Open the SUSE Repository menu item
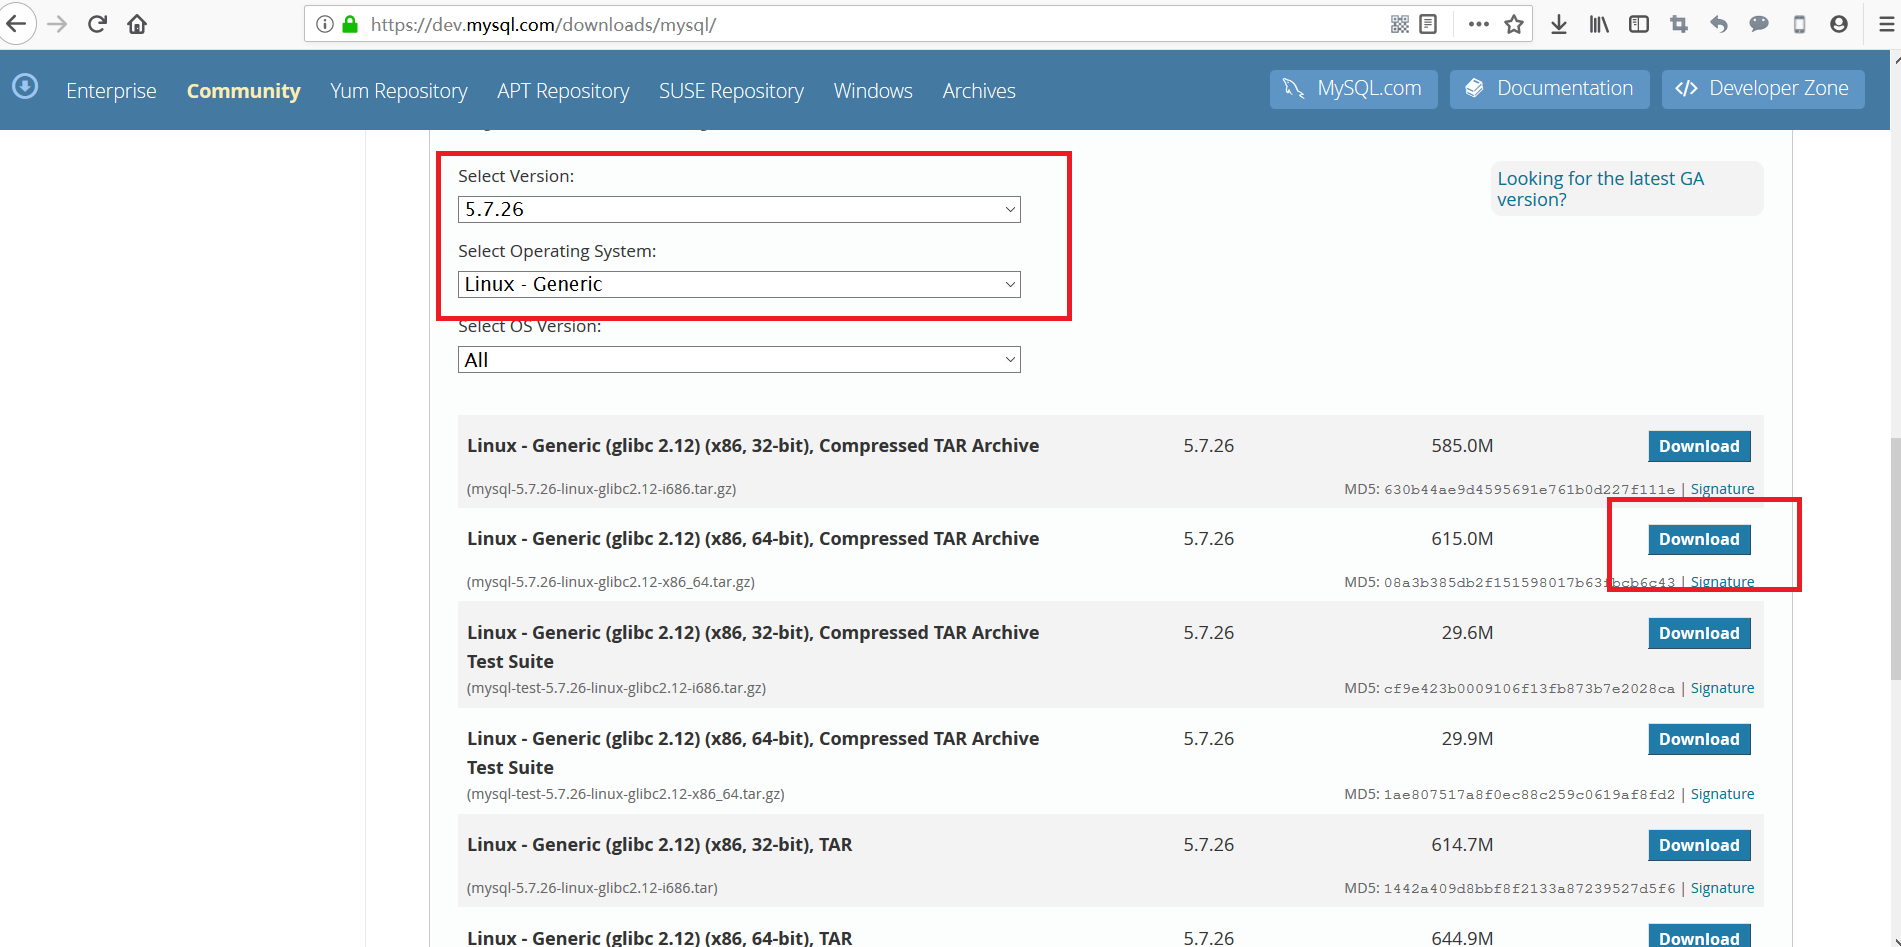This screenshot has width=1901, height=947. pyautogui.click(x=731, y=91)
